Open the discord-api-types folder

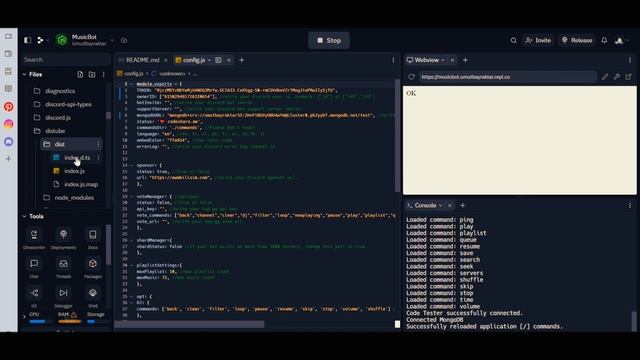[x=67, y=104]
